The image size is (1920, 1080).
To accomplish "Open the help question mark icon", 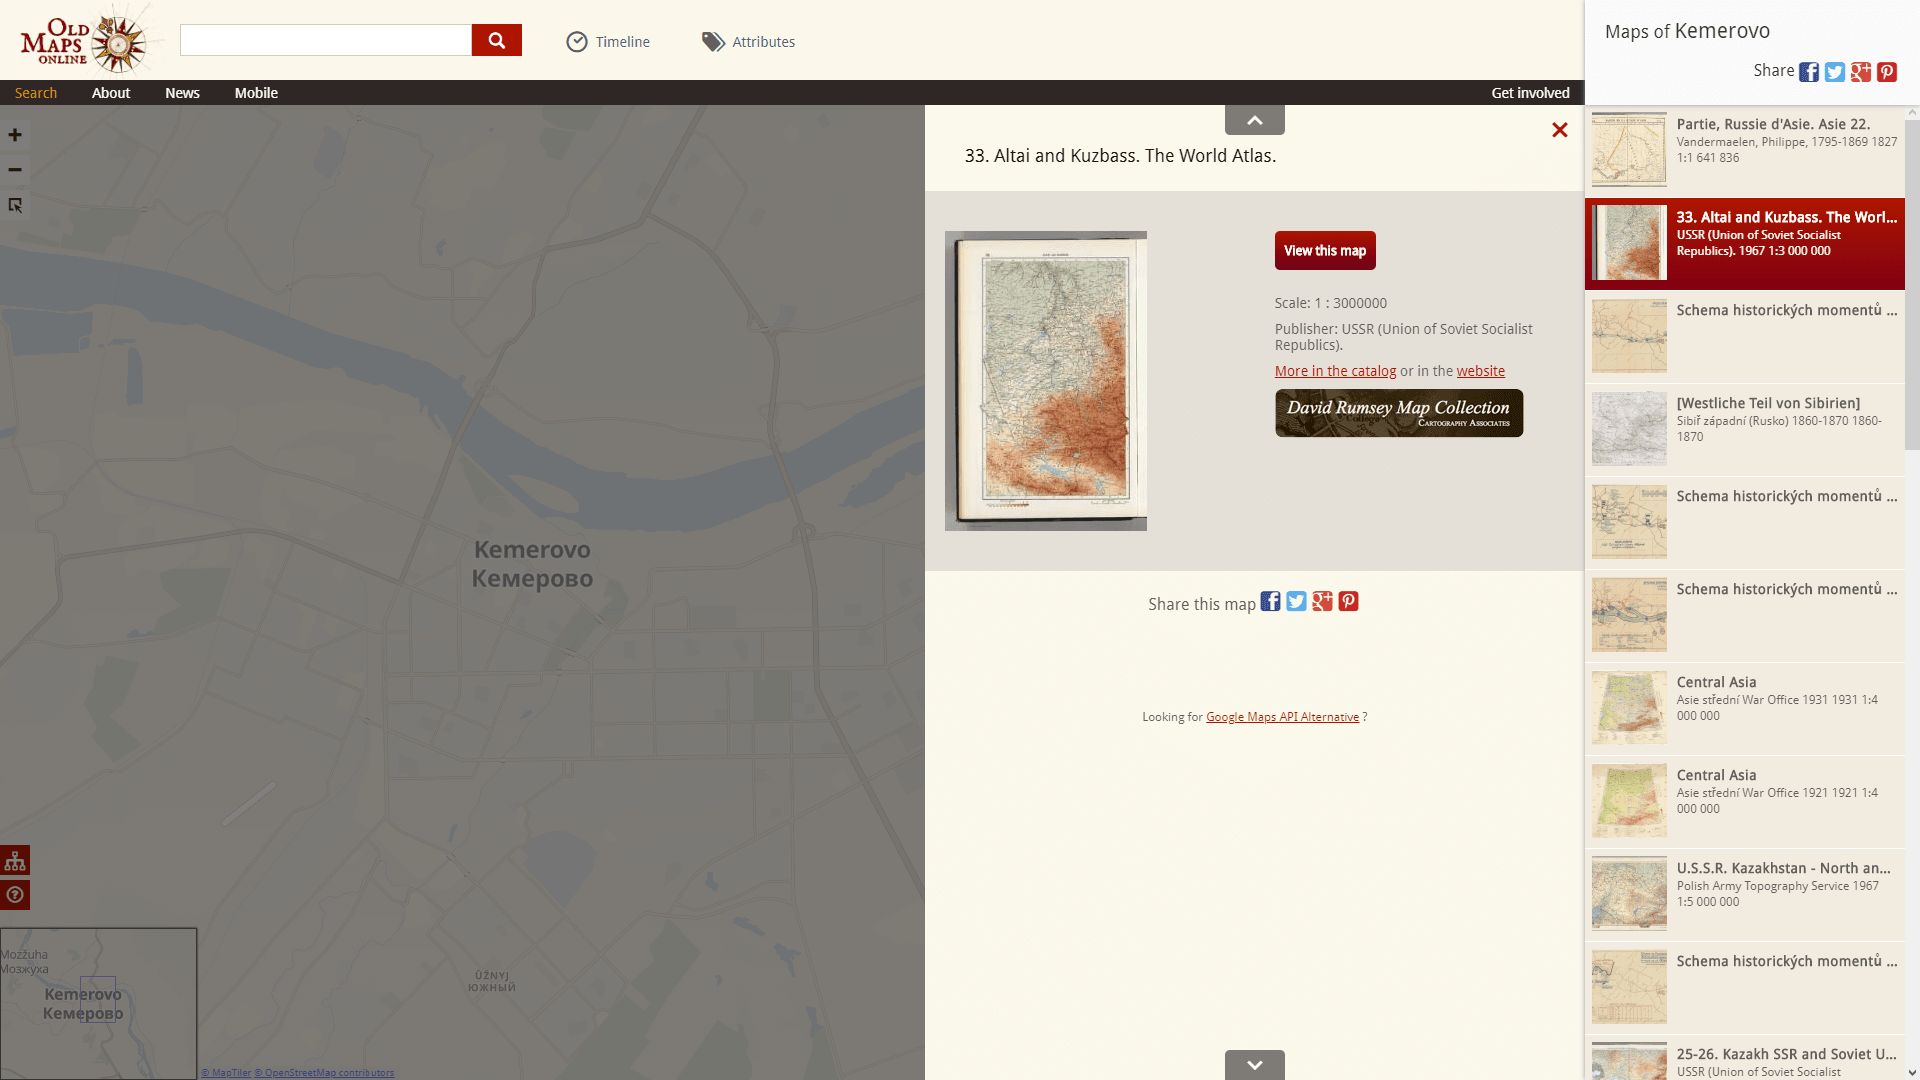I will [15, 895].
